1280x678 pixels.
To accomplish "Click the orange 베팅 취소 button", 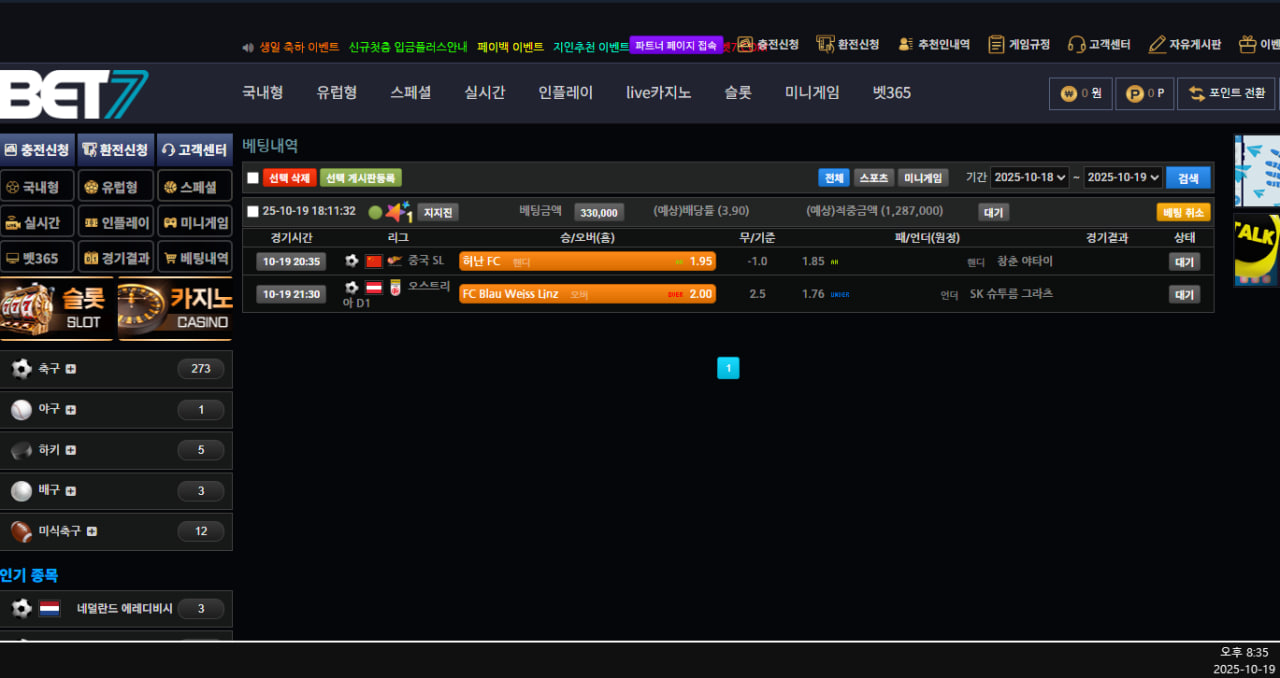I will pos(1183,212).
